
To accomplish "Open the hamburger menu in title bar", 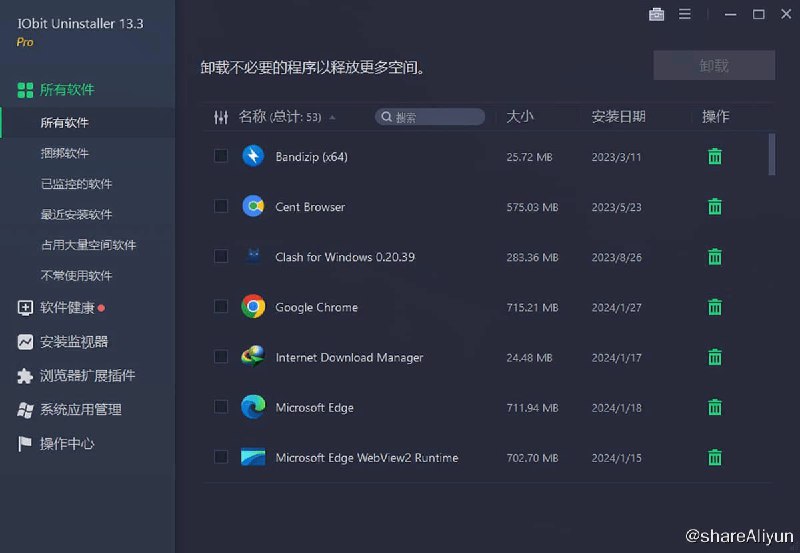I will point(685,14).
